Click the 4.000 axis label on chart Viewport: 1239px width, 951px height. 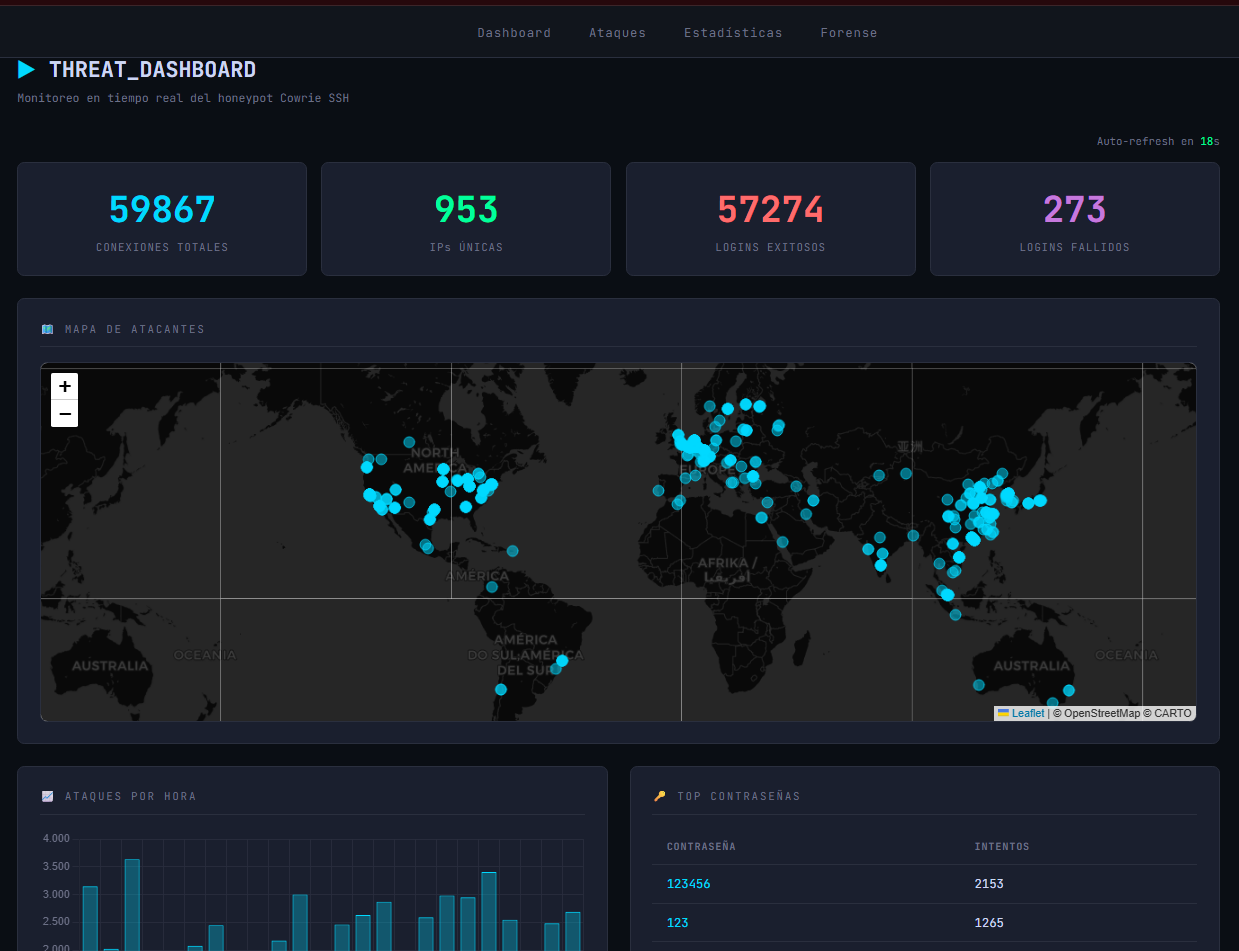click(x=56, y=838)
